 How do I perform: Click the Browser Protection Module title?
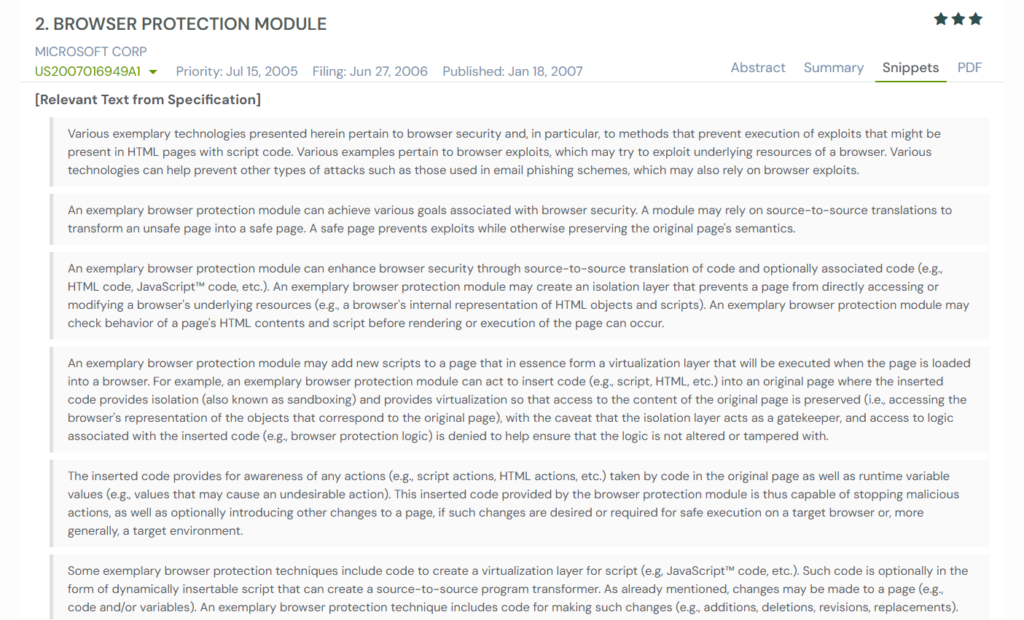tap(180, 24)
